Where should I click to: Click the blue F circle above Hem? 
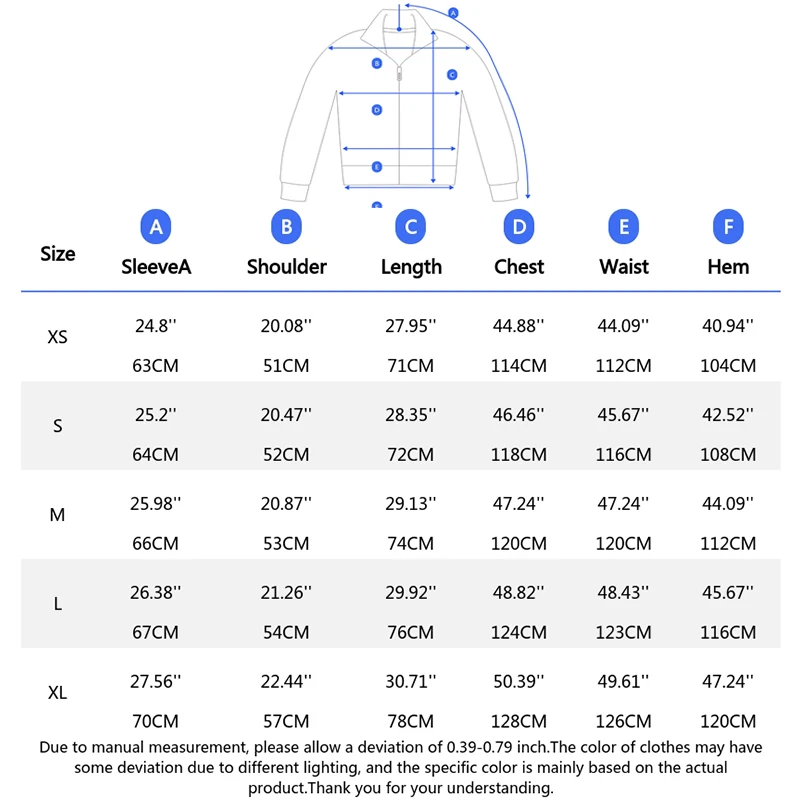click(728, 227)
